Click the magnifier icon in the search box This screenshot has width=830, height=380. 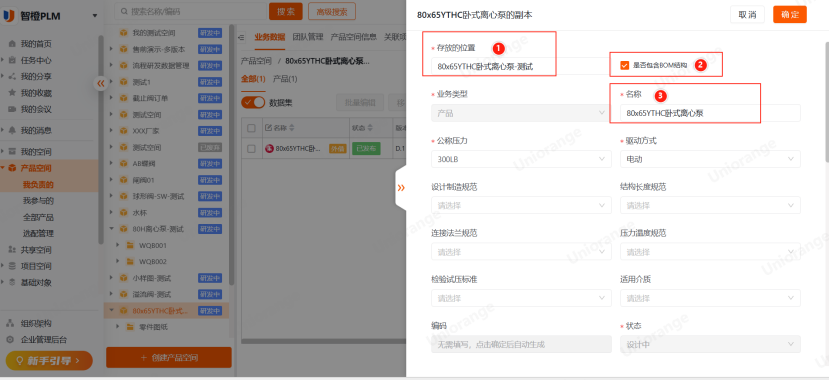click(x=123, y=11)
